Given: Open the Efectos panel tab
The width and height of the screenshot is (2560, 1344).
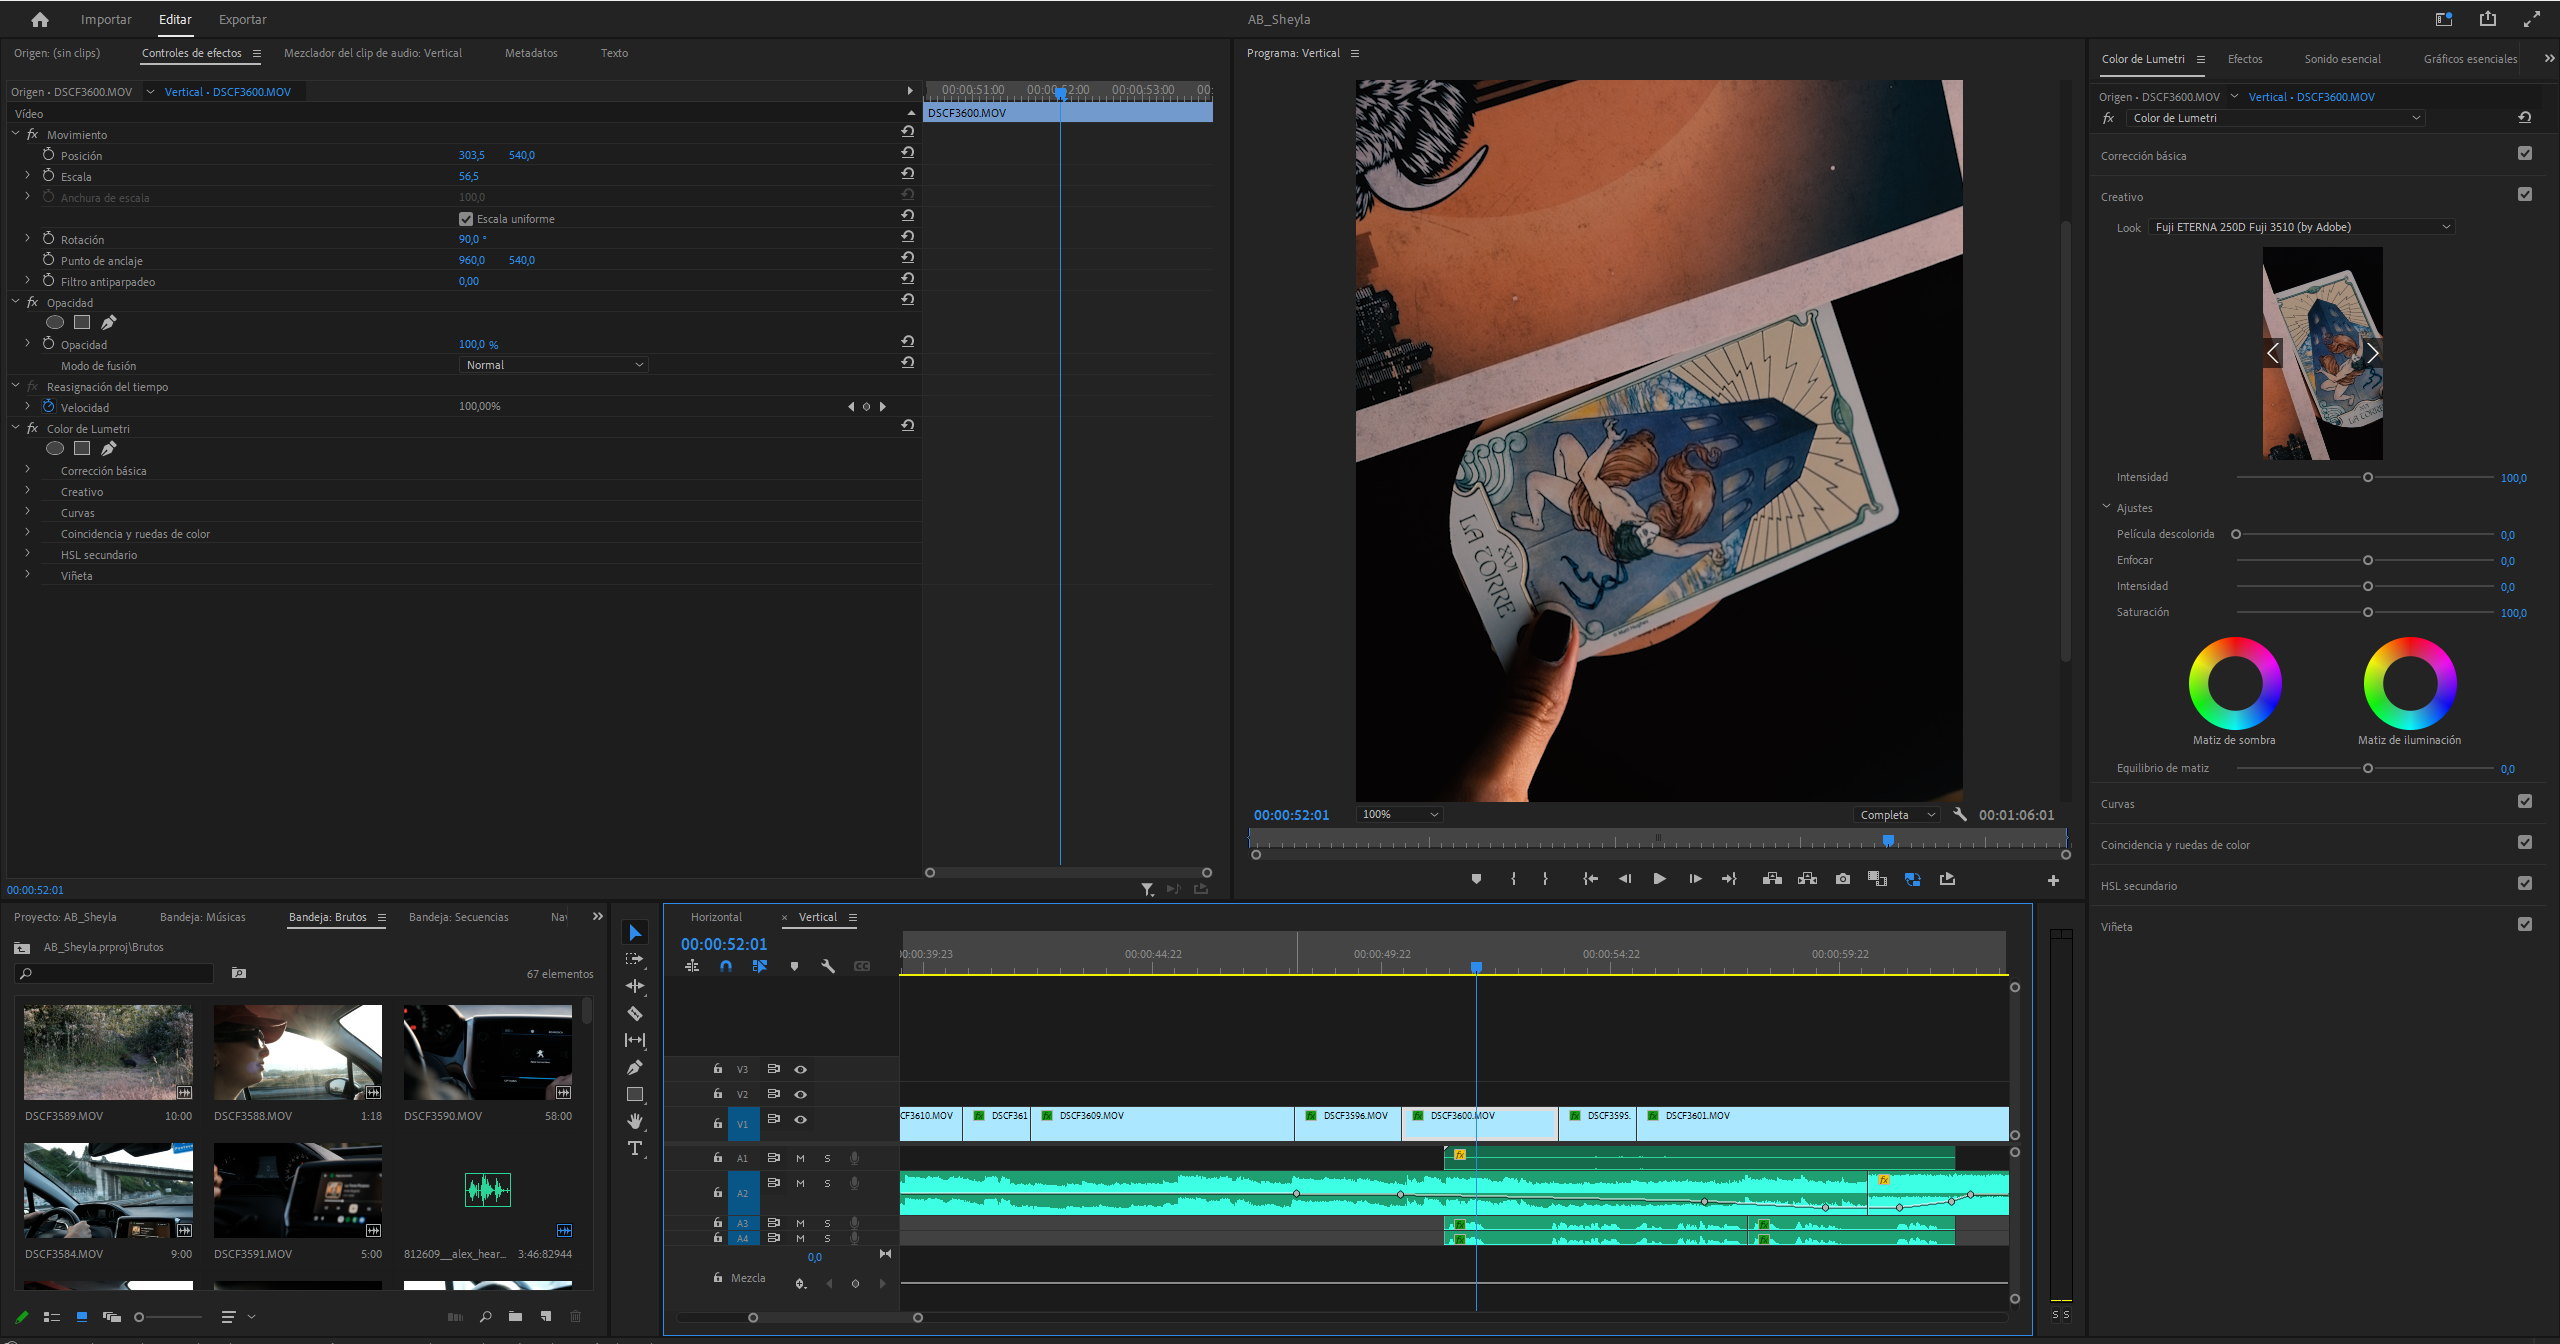Looking at the screenshot, I should (x=2245, y=59).
